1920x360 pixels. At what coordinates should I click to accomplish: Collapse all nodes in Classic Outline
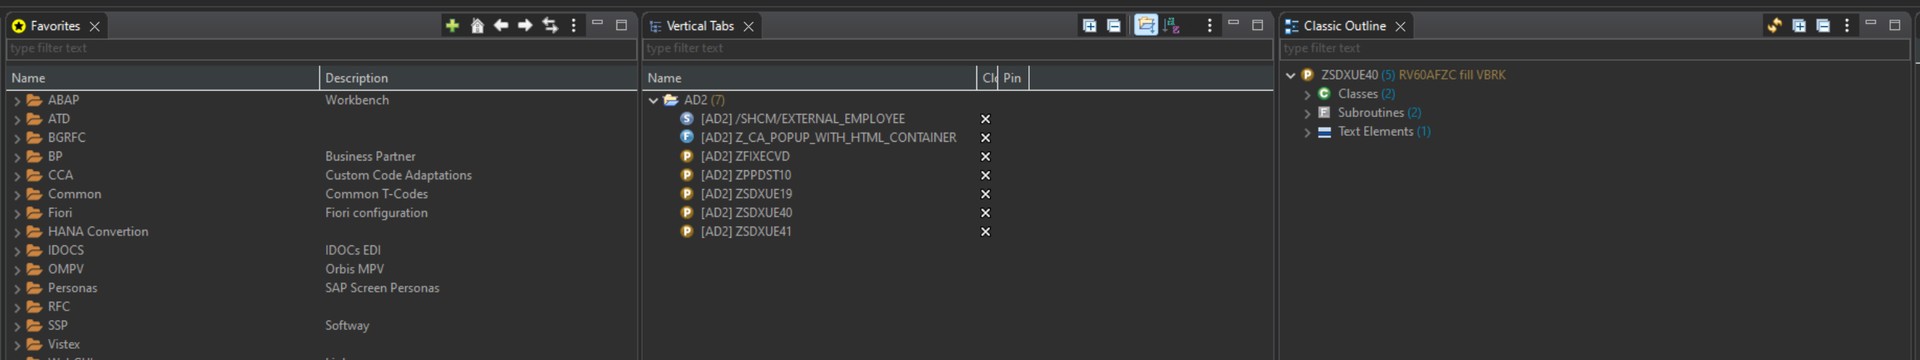[1823, 26]
